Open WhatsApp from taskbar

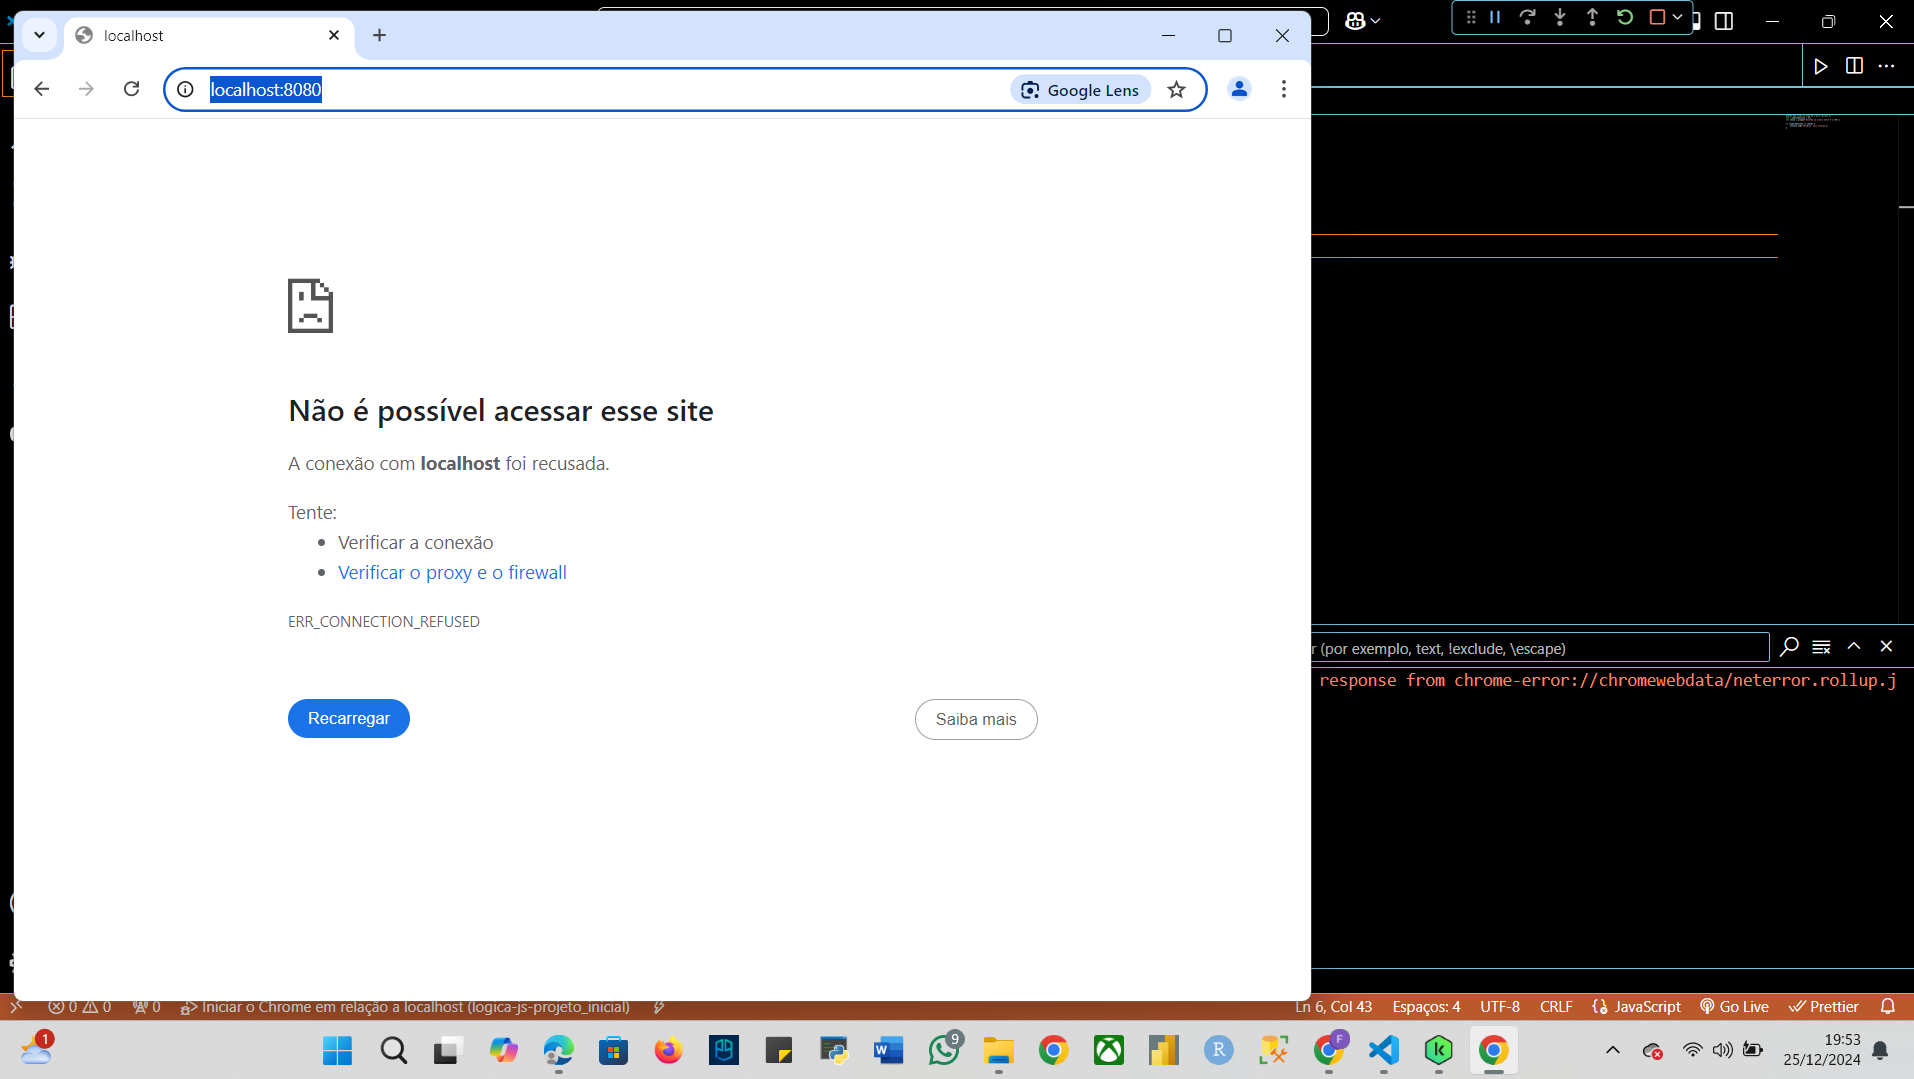(943, 1050)
